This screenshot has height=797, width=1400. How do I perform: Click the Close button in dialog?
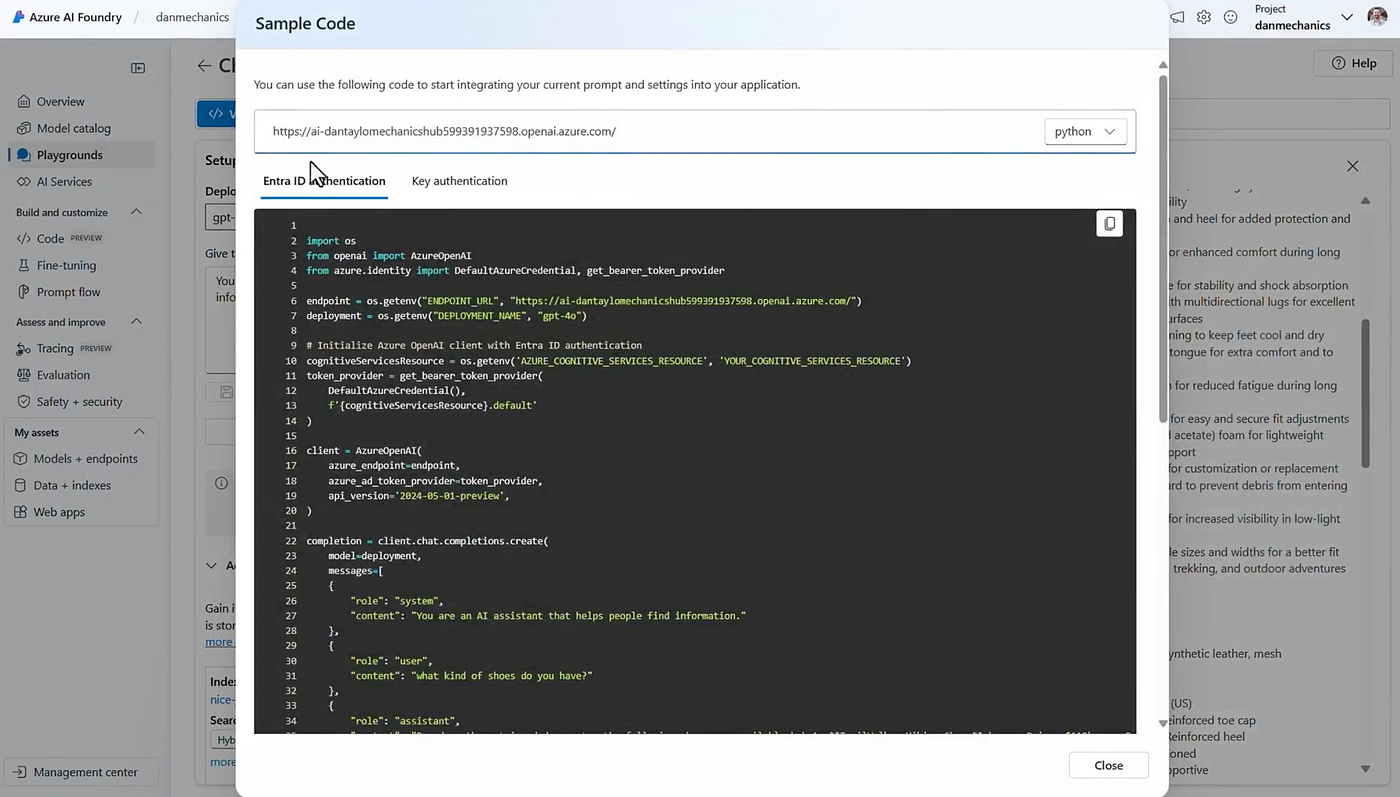[1108, 765]
